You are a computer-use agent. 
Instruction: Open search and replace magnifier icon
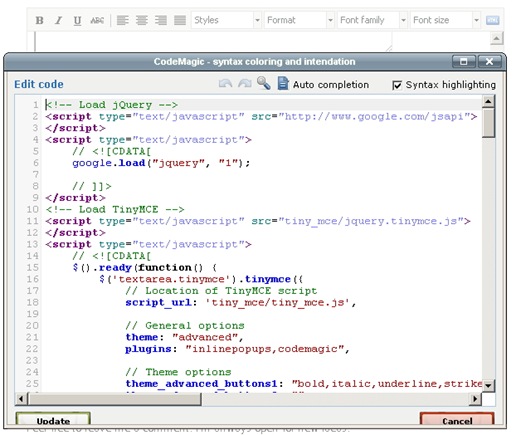tap(263, 83)
